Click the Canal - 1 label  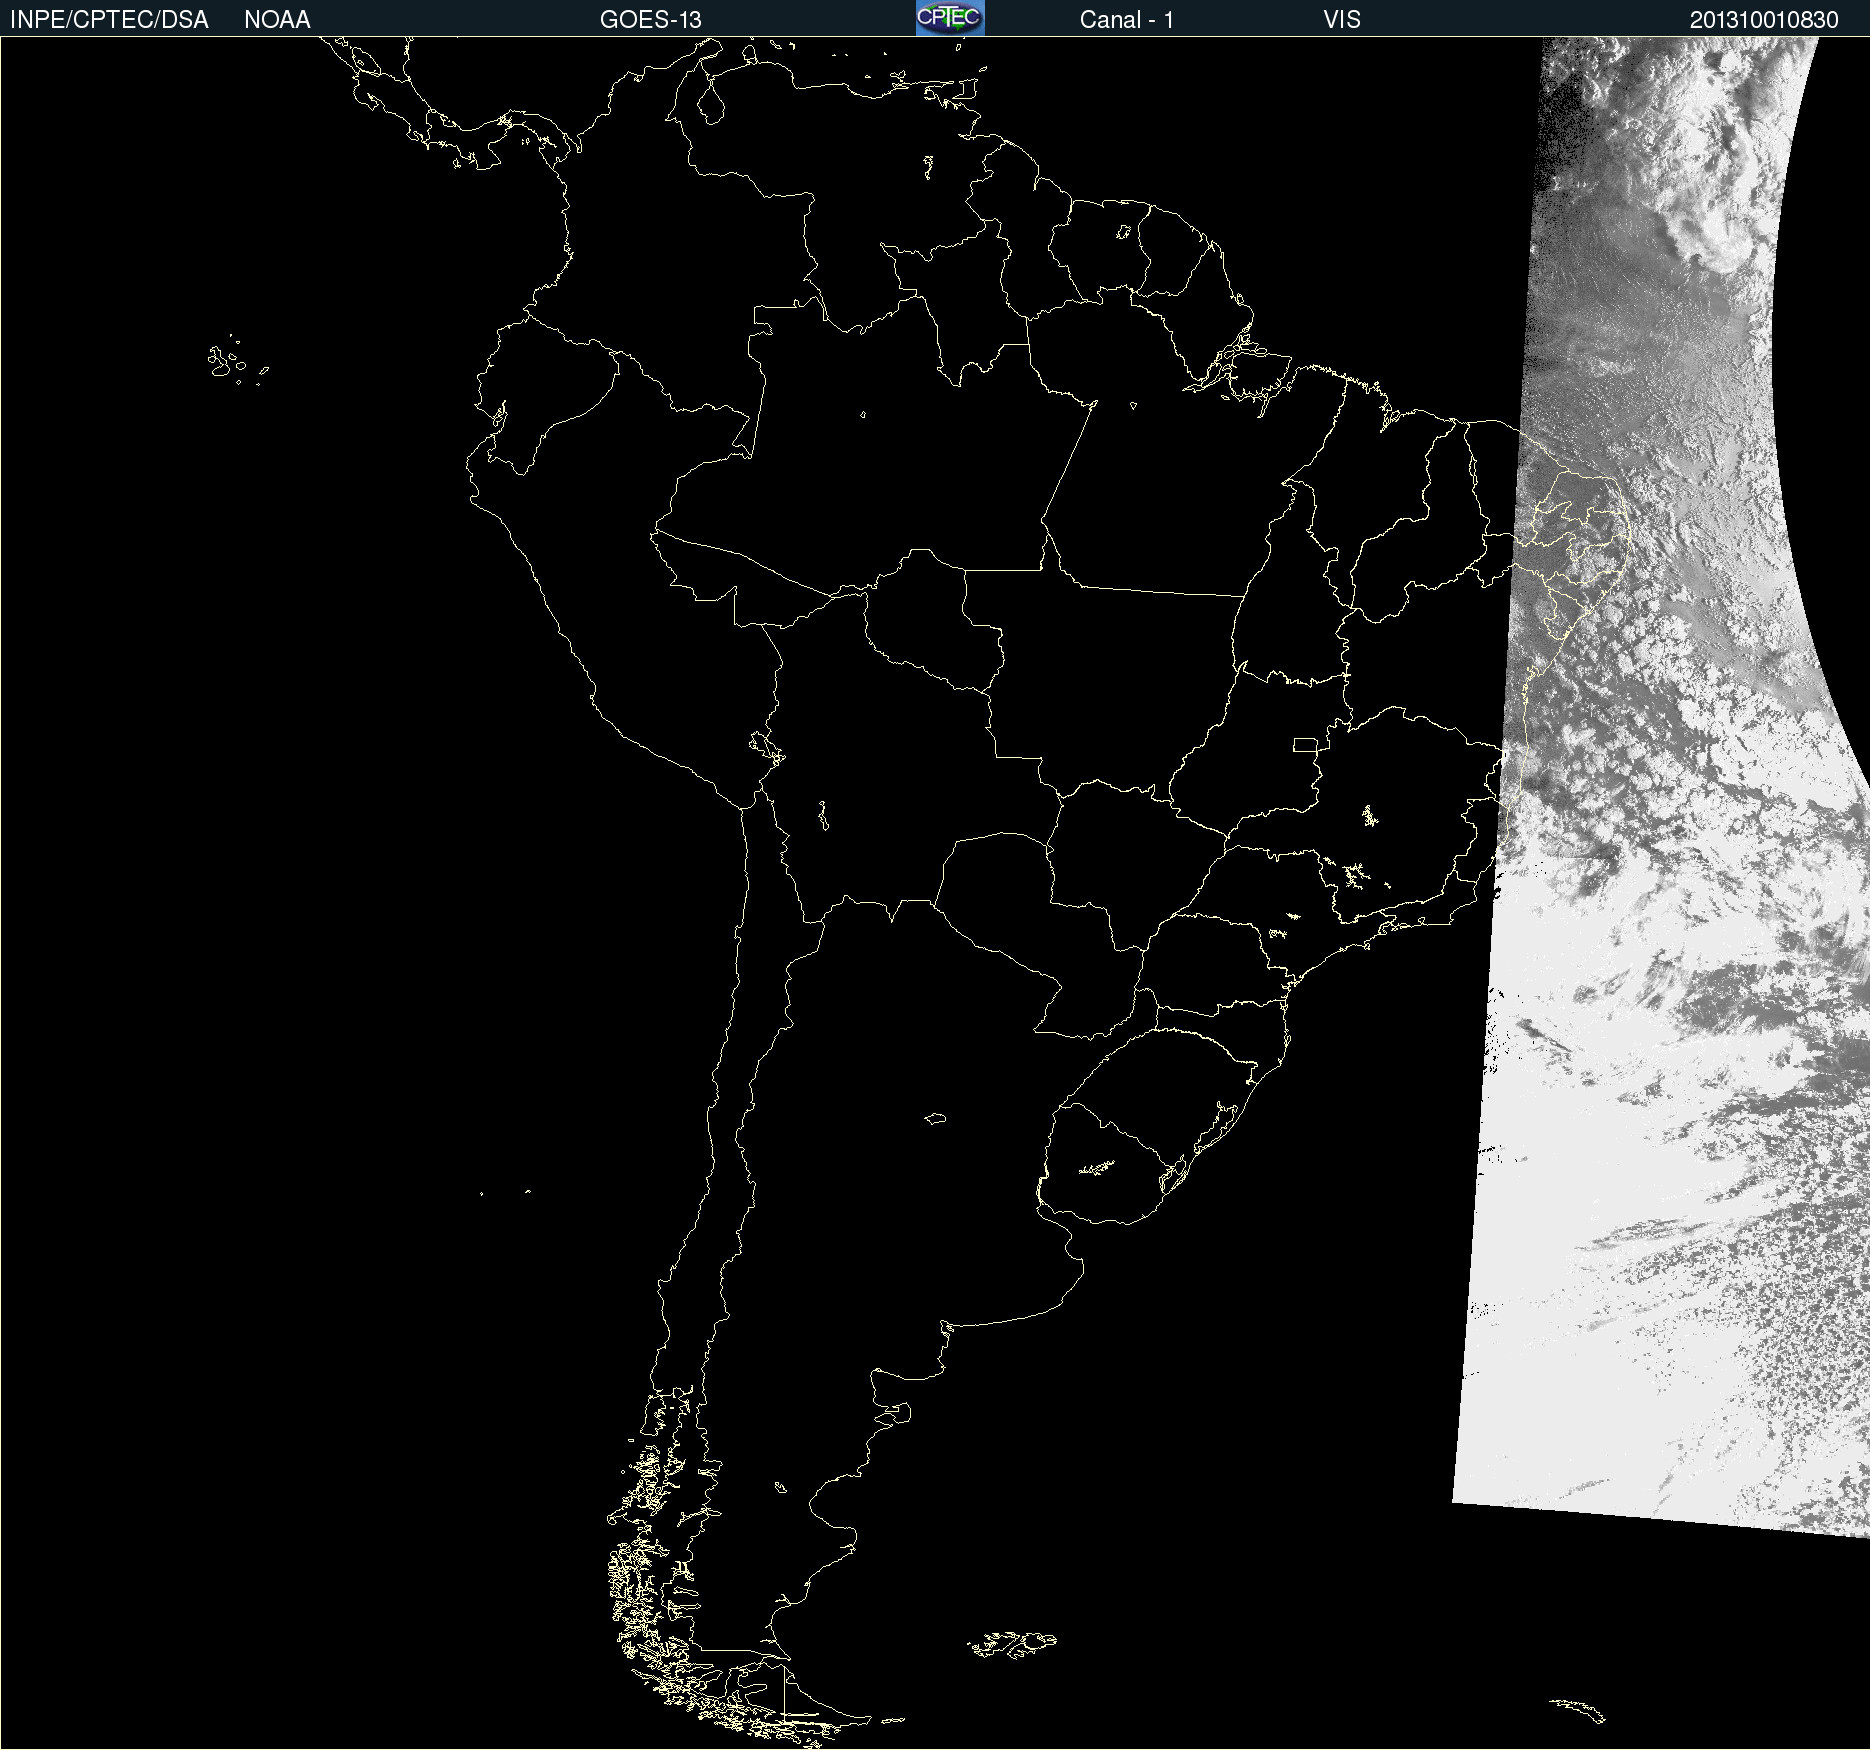point(1127,20)
